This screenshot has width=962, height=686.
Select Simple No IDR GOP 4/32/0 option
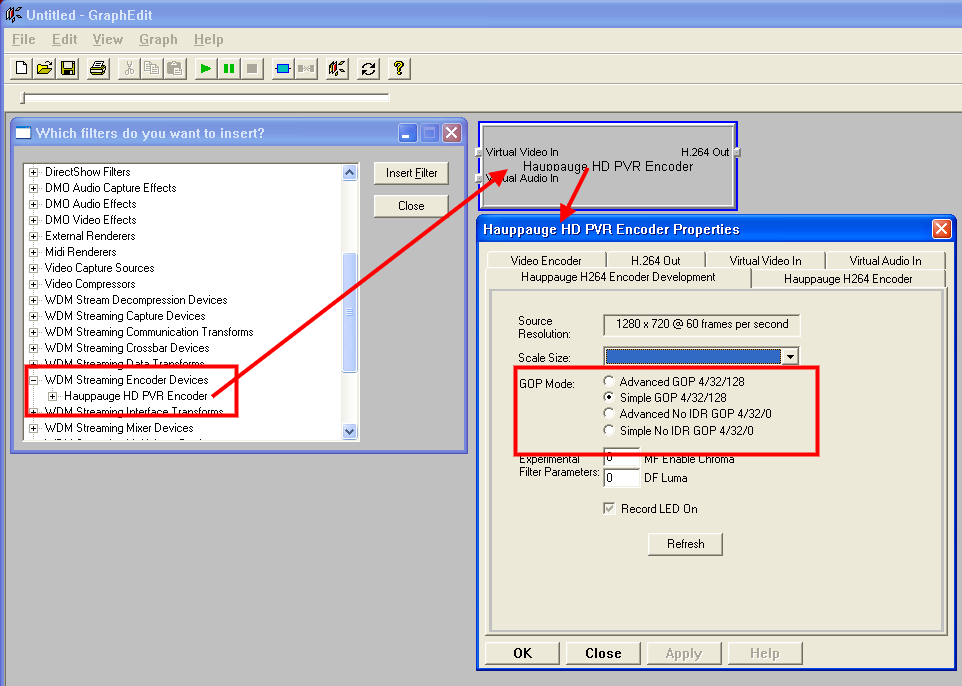(x=609, y=430)
